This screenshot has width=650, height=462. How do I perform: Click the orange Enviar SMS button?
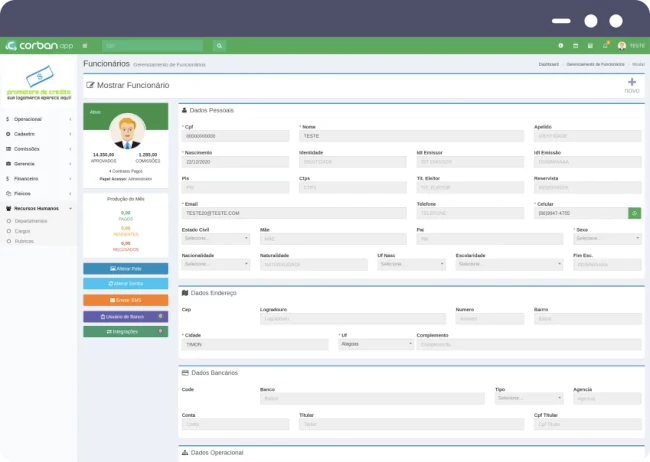point(125,300)
